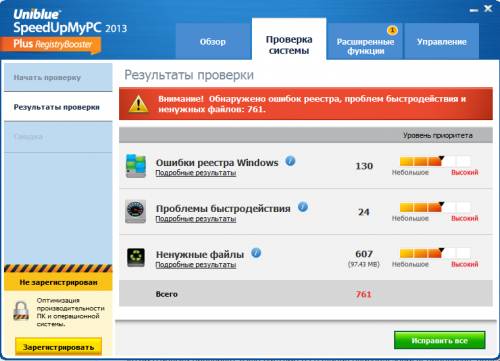Click the Уровень приоритета column header
Screen dimensions: 500x361
(438, 135)
